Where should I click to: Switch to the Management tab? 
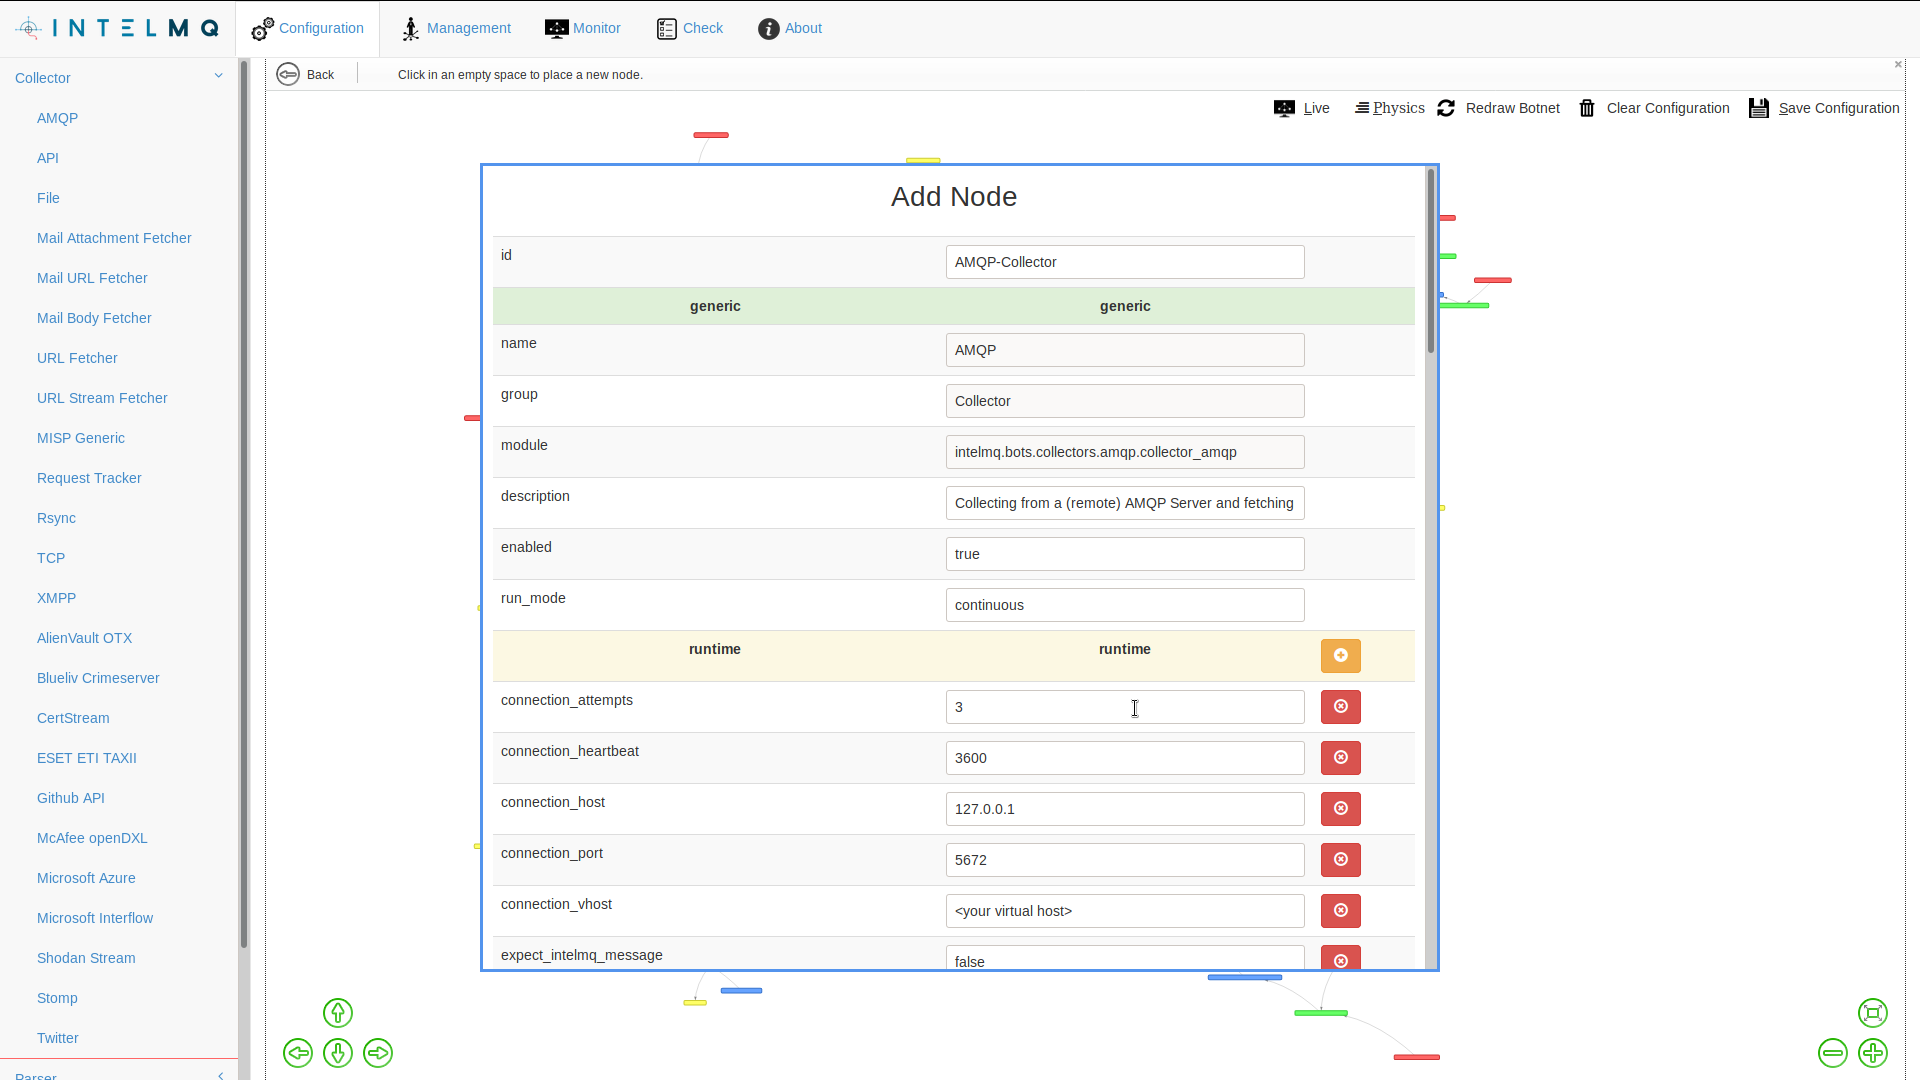click(456, 28)
